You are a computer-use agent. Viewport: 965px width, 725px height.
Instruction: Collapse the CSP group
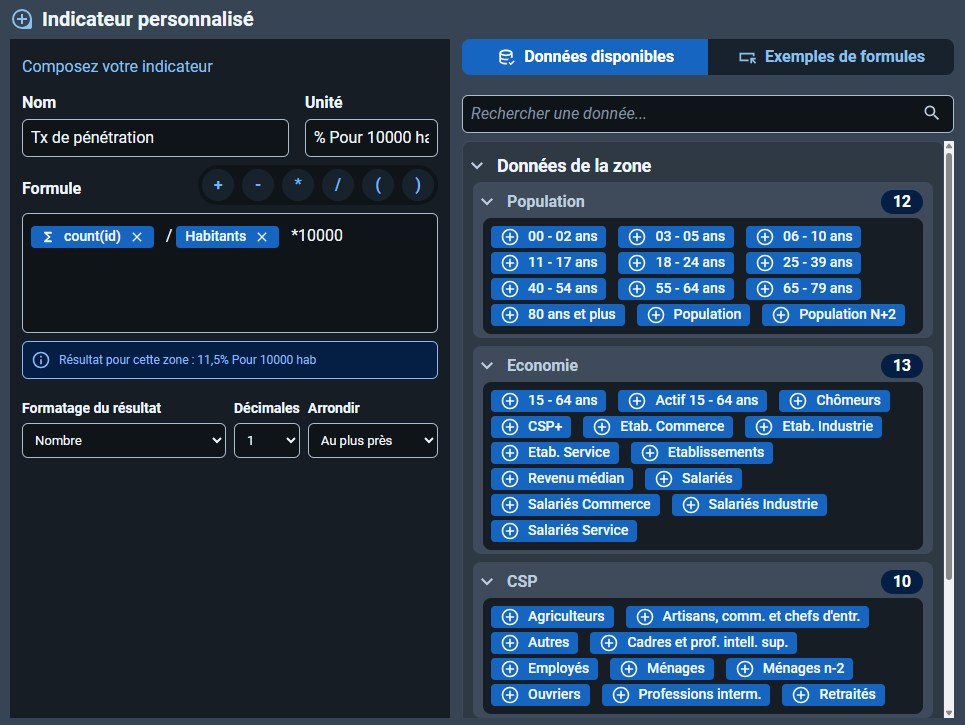(x=487, y=582)
